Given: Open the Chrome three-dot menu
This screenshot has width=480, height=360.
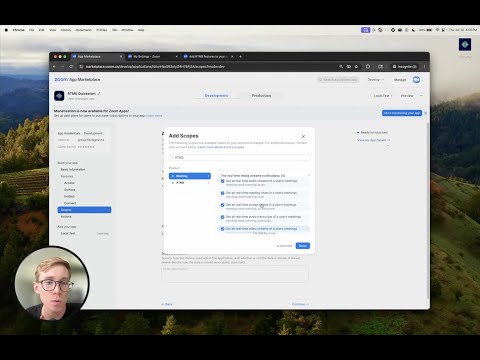Looking at the screenshot, I should pyautogui.click(x=424, y=67).
